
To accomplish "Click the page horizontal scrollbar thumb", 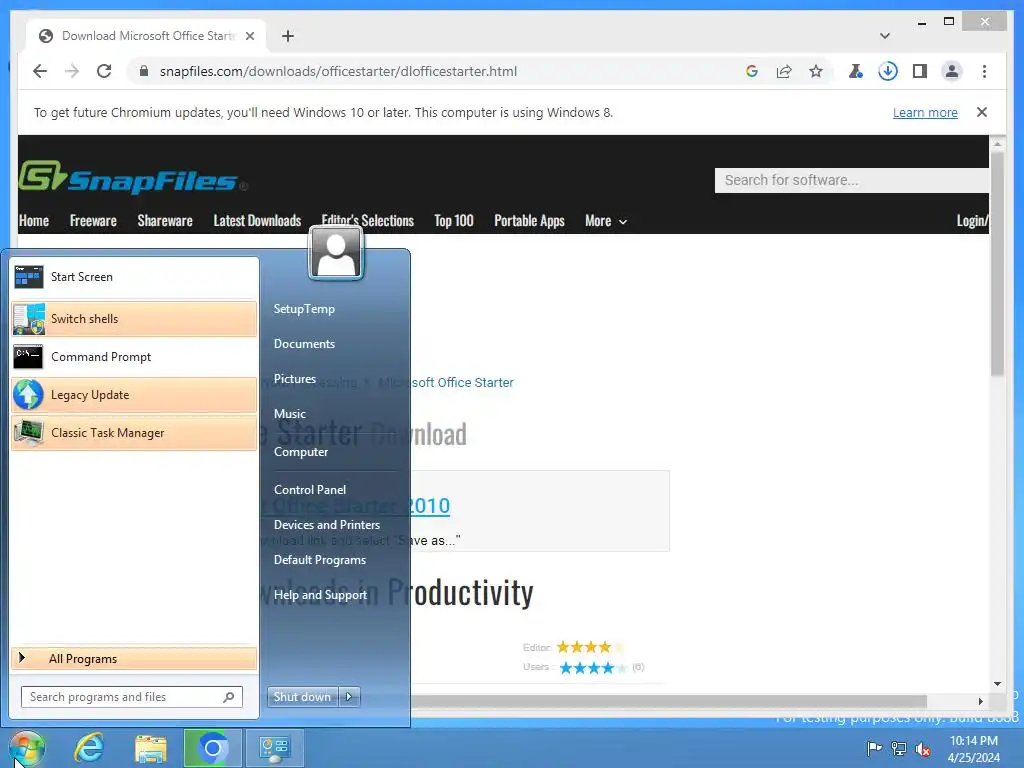I will click(x=668, y=701).
